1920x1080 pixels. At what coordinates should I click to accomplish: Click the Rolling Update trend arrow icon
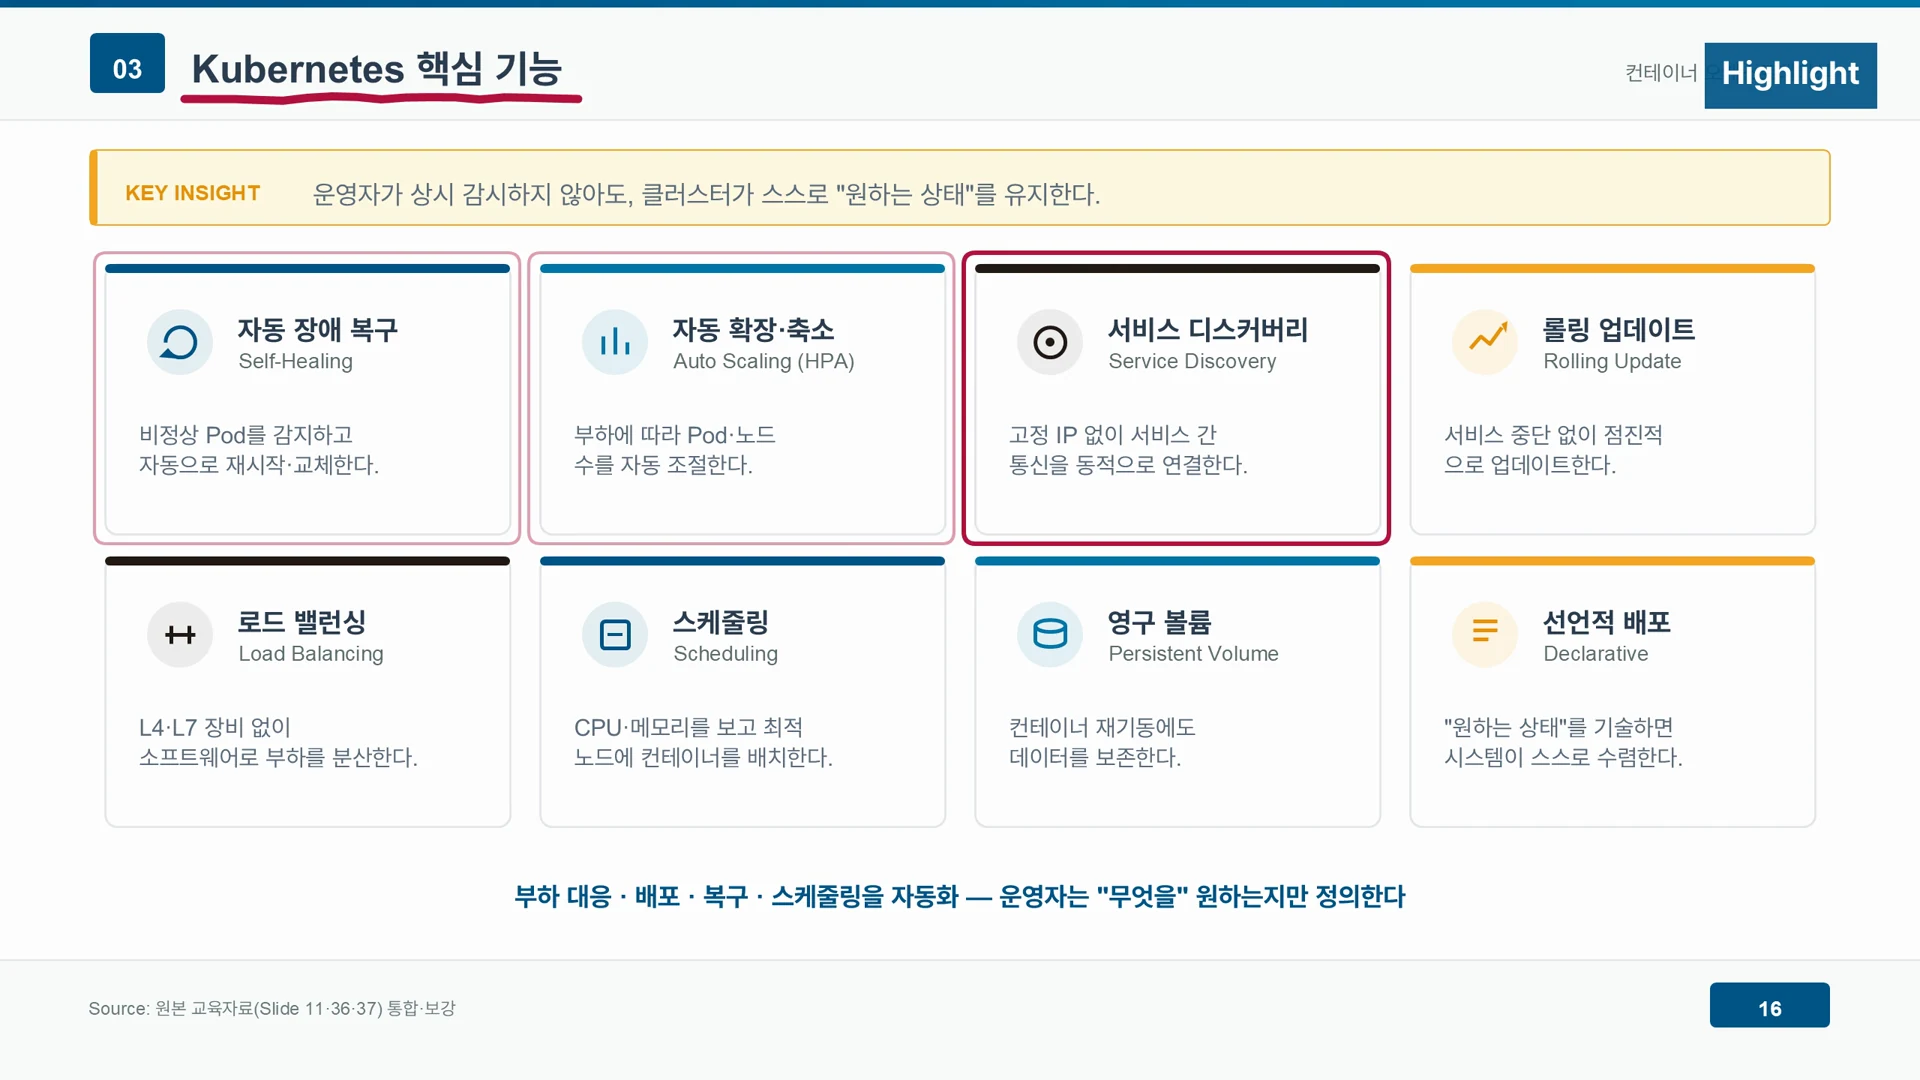(x=1485, y=343)
